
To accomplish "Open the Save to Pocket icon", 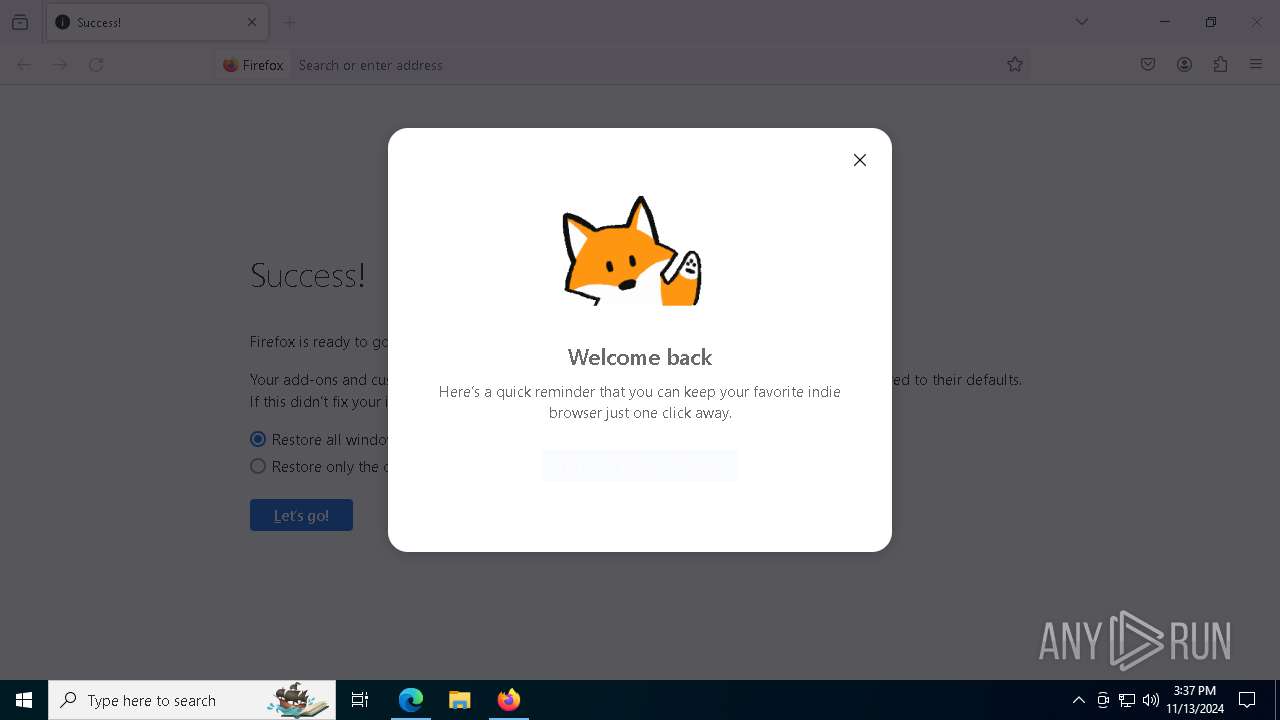I will (1148, 65).
